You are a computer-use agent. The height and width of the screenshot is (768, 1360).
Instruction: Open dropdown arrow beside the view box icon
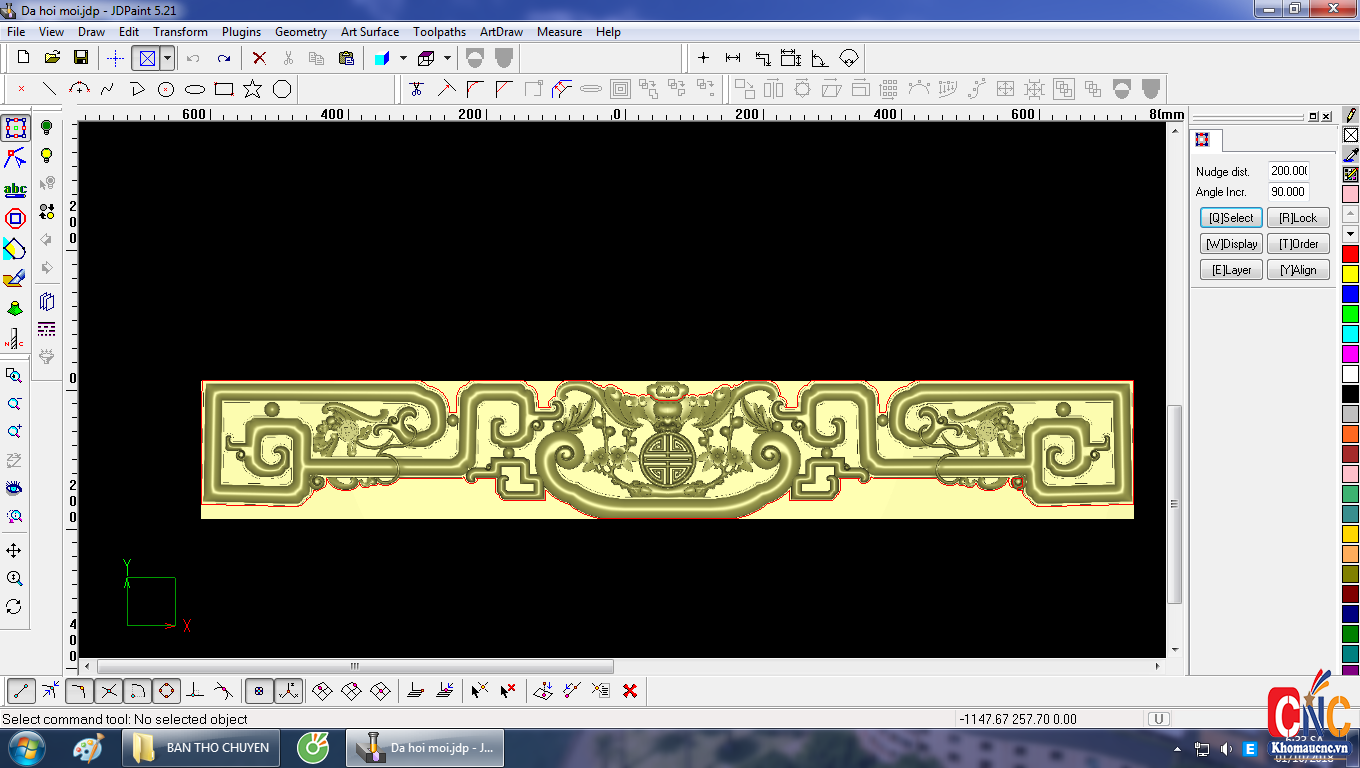point(167,58)
